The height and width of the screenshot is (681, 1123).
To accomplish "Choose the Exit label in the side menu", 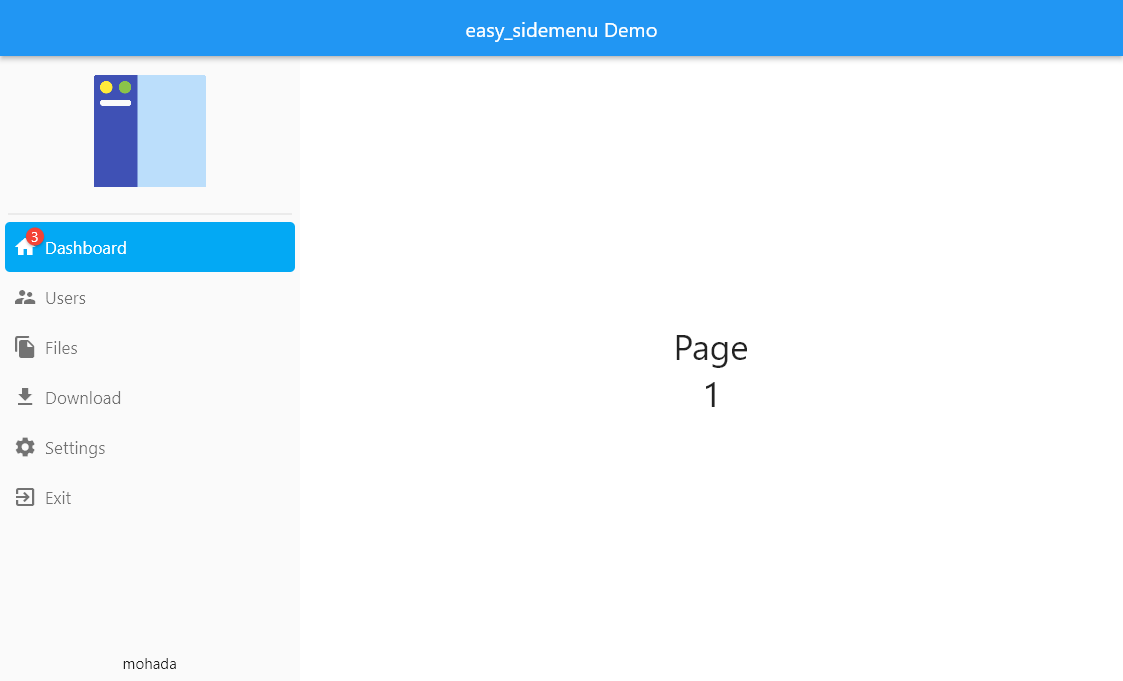I will pyautogui.click(x=58, y=498).
